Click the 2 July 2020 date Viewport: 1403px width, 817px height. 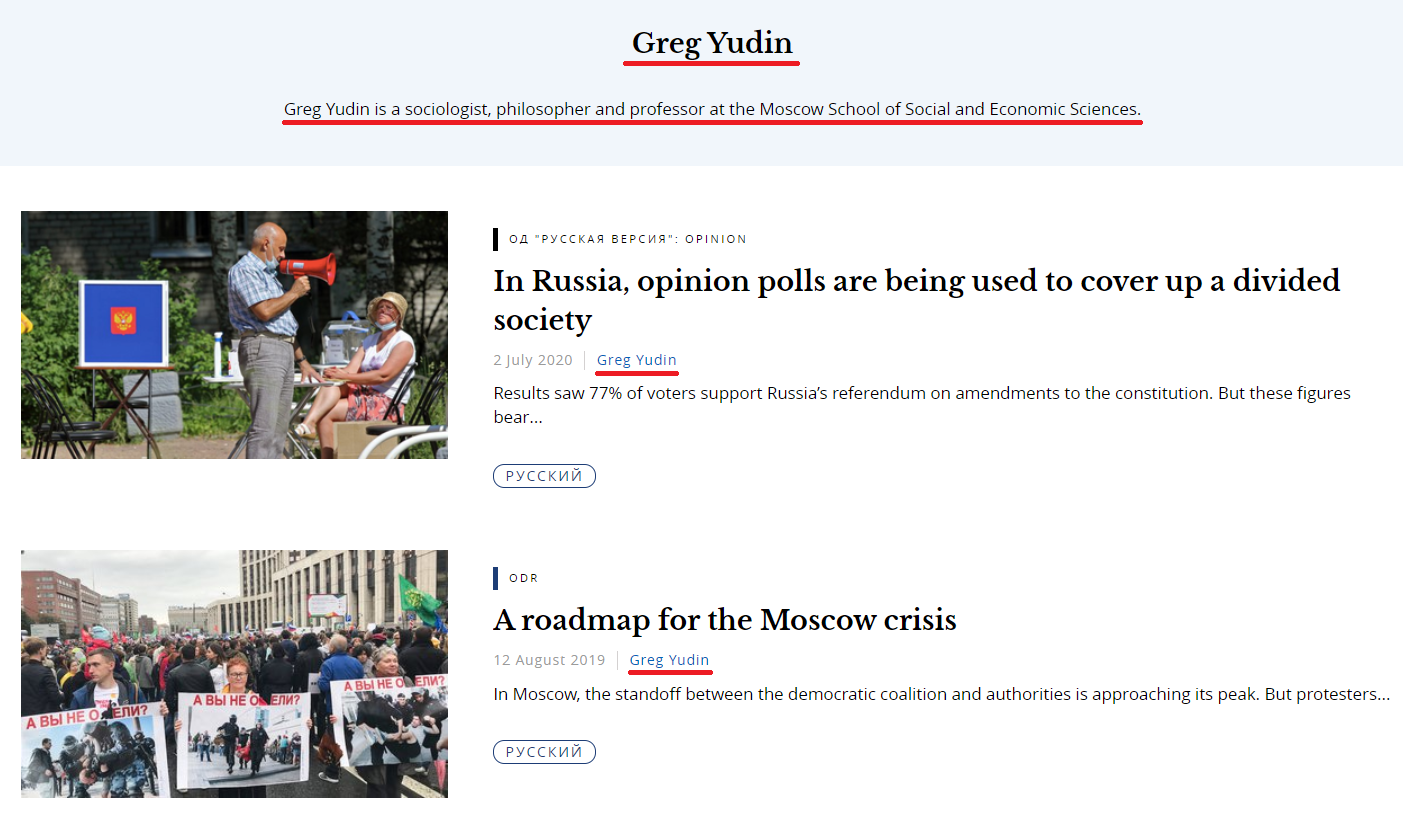pos(533,360)
